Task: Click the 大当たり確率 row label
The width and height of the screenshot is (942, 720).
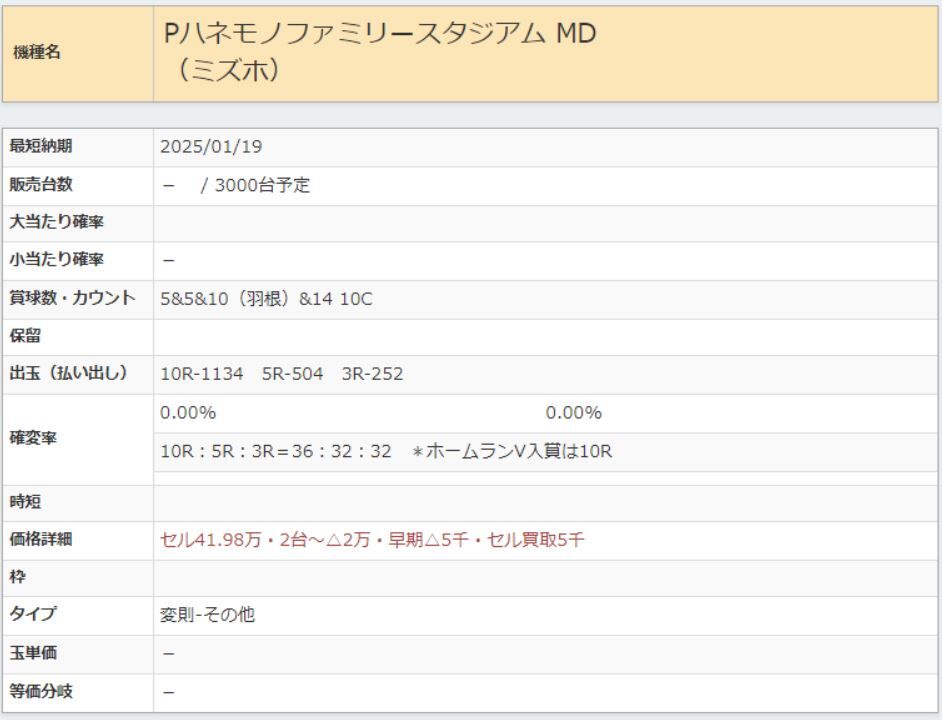Action: 56,222
